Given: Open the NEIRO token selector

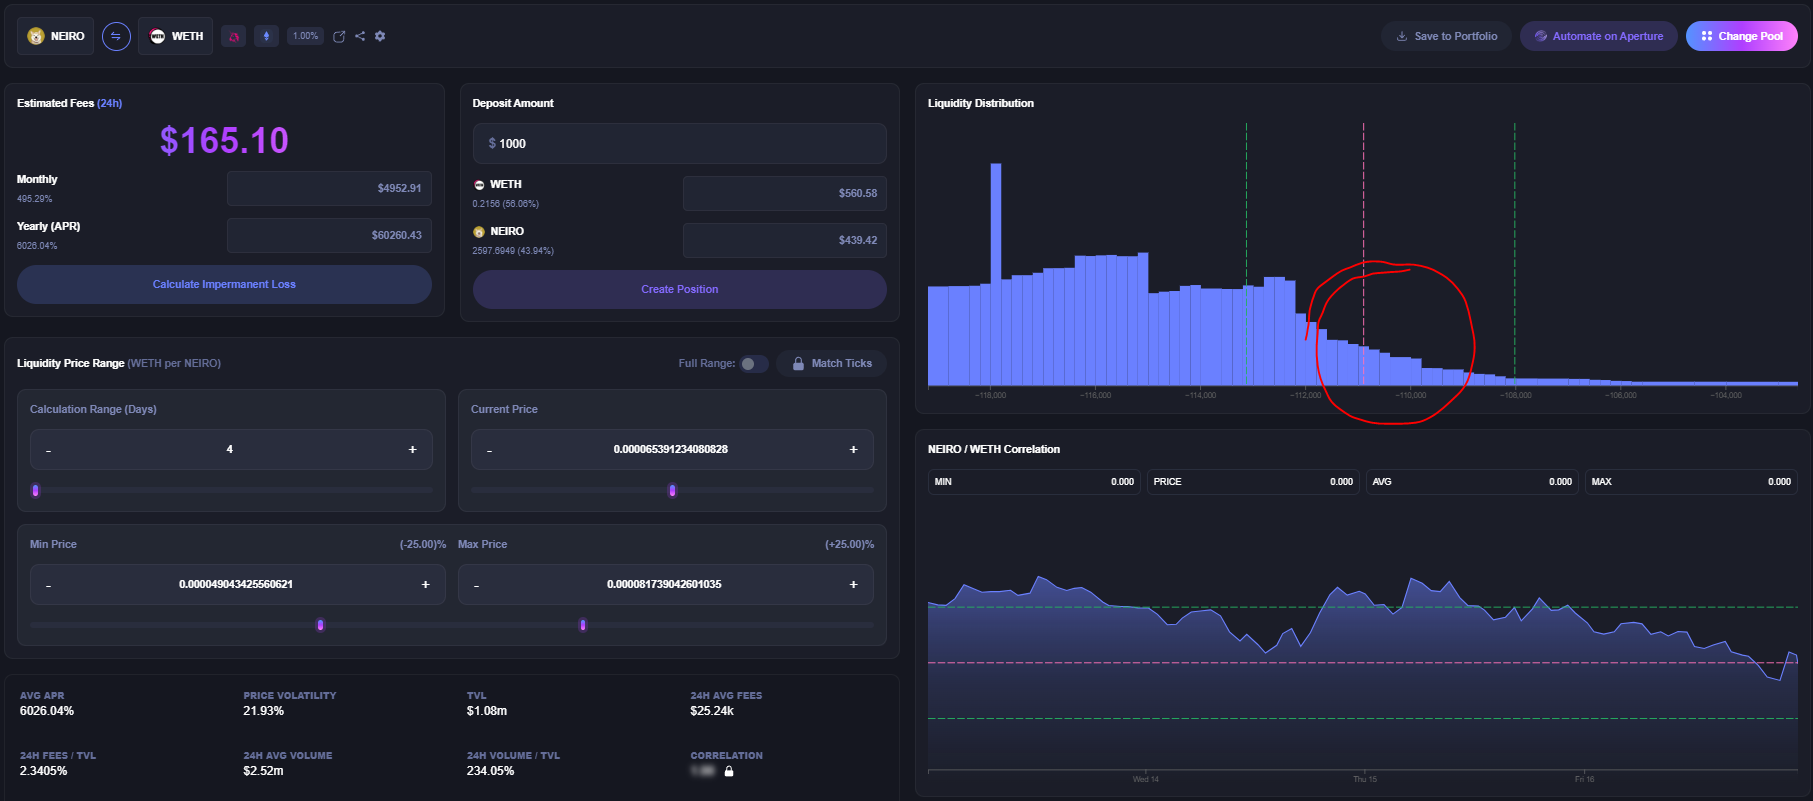Looking at the screenshot, I should click(x=56, y=36).
